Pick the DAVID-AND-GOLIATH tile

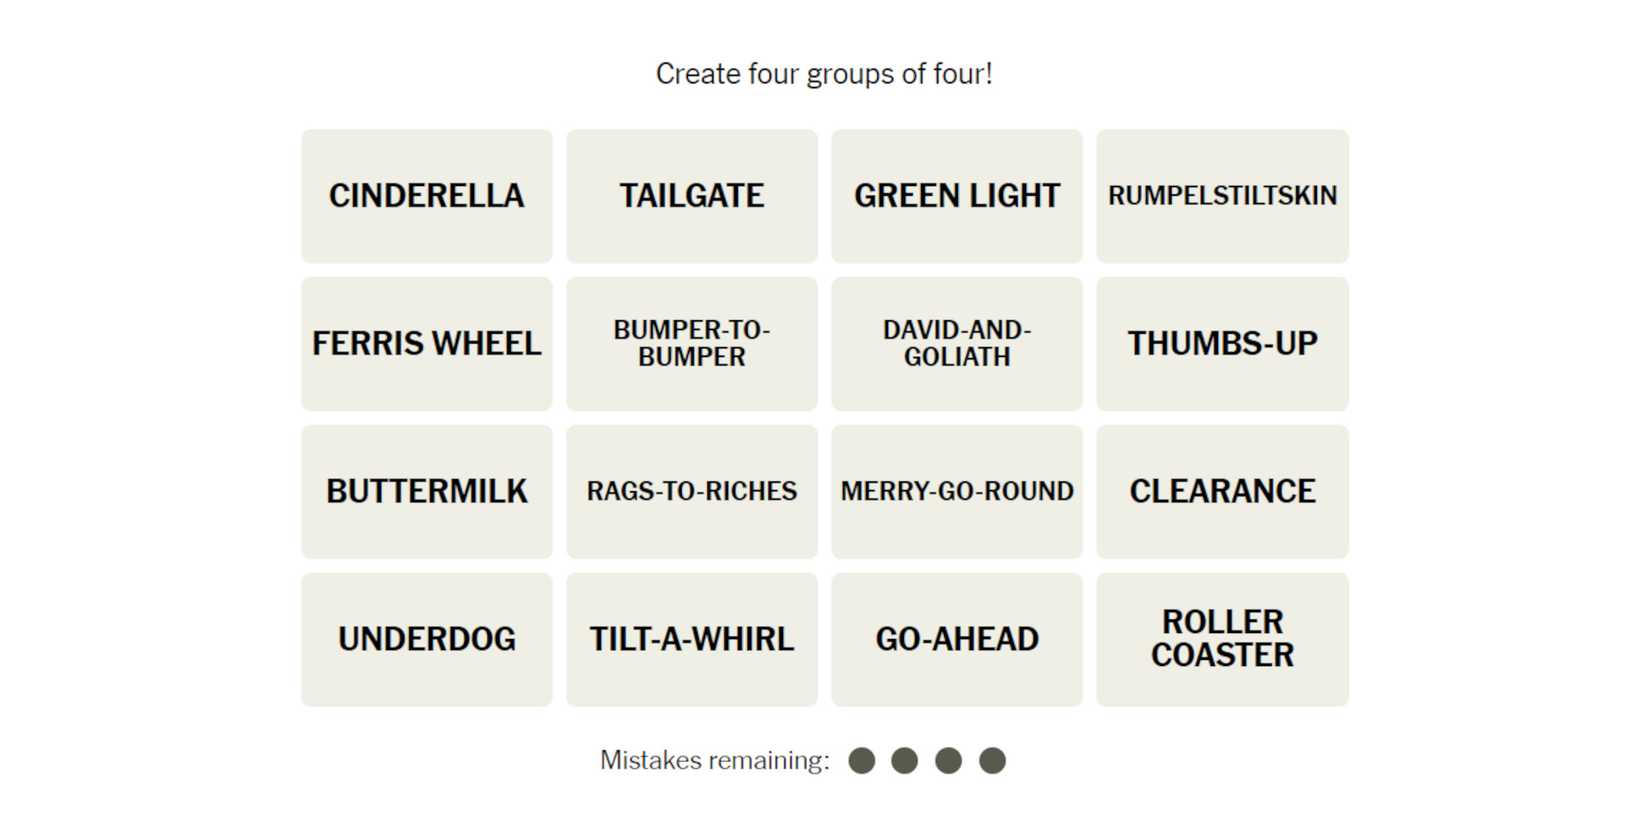[x=957, y=344]
